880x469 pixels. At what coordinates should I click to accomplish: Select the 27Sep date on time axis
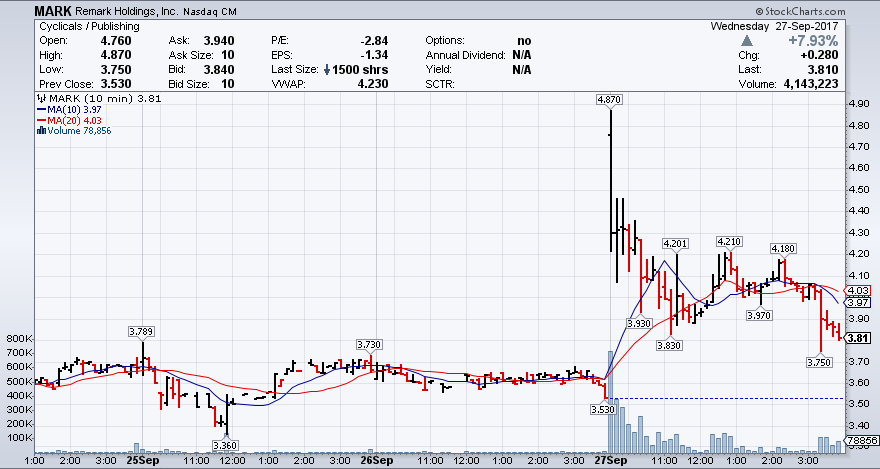click(x=610, y=462)
